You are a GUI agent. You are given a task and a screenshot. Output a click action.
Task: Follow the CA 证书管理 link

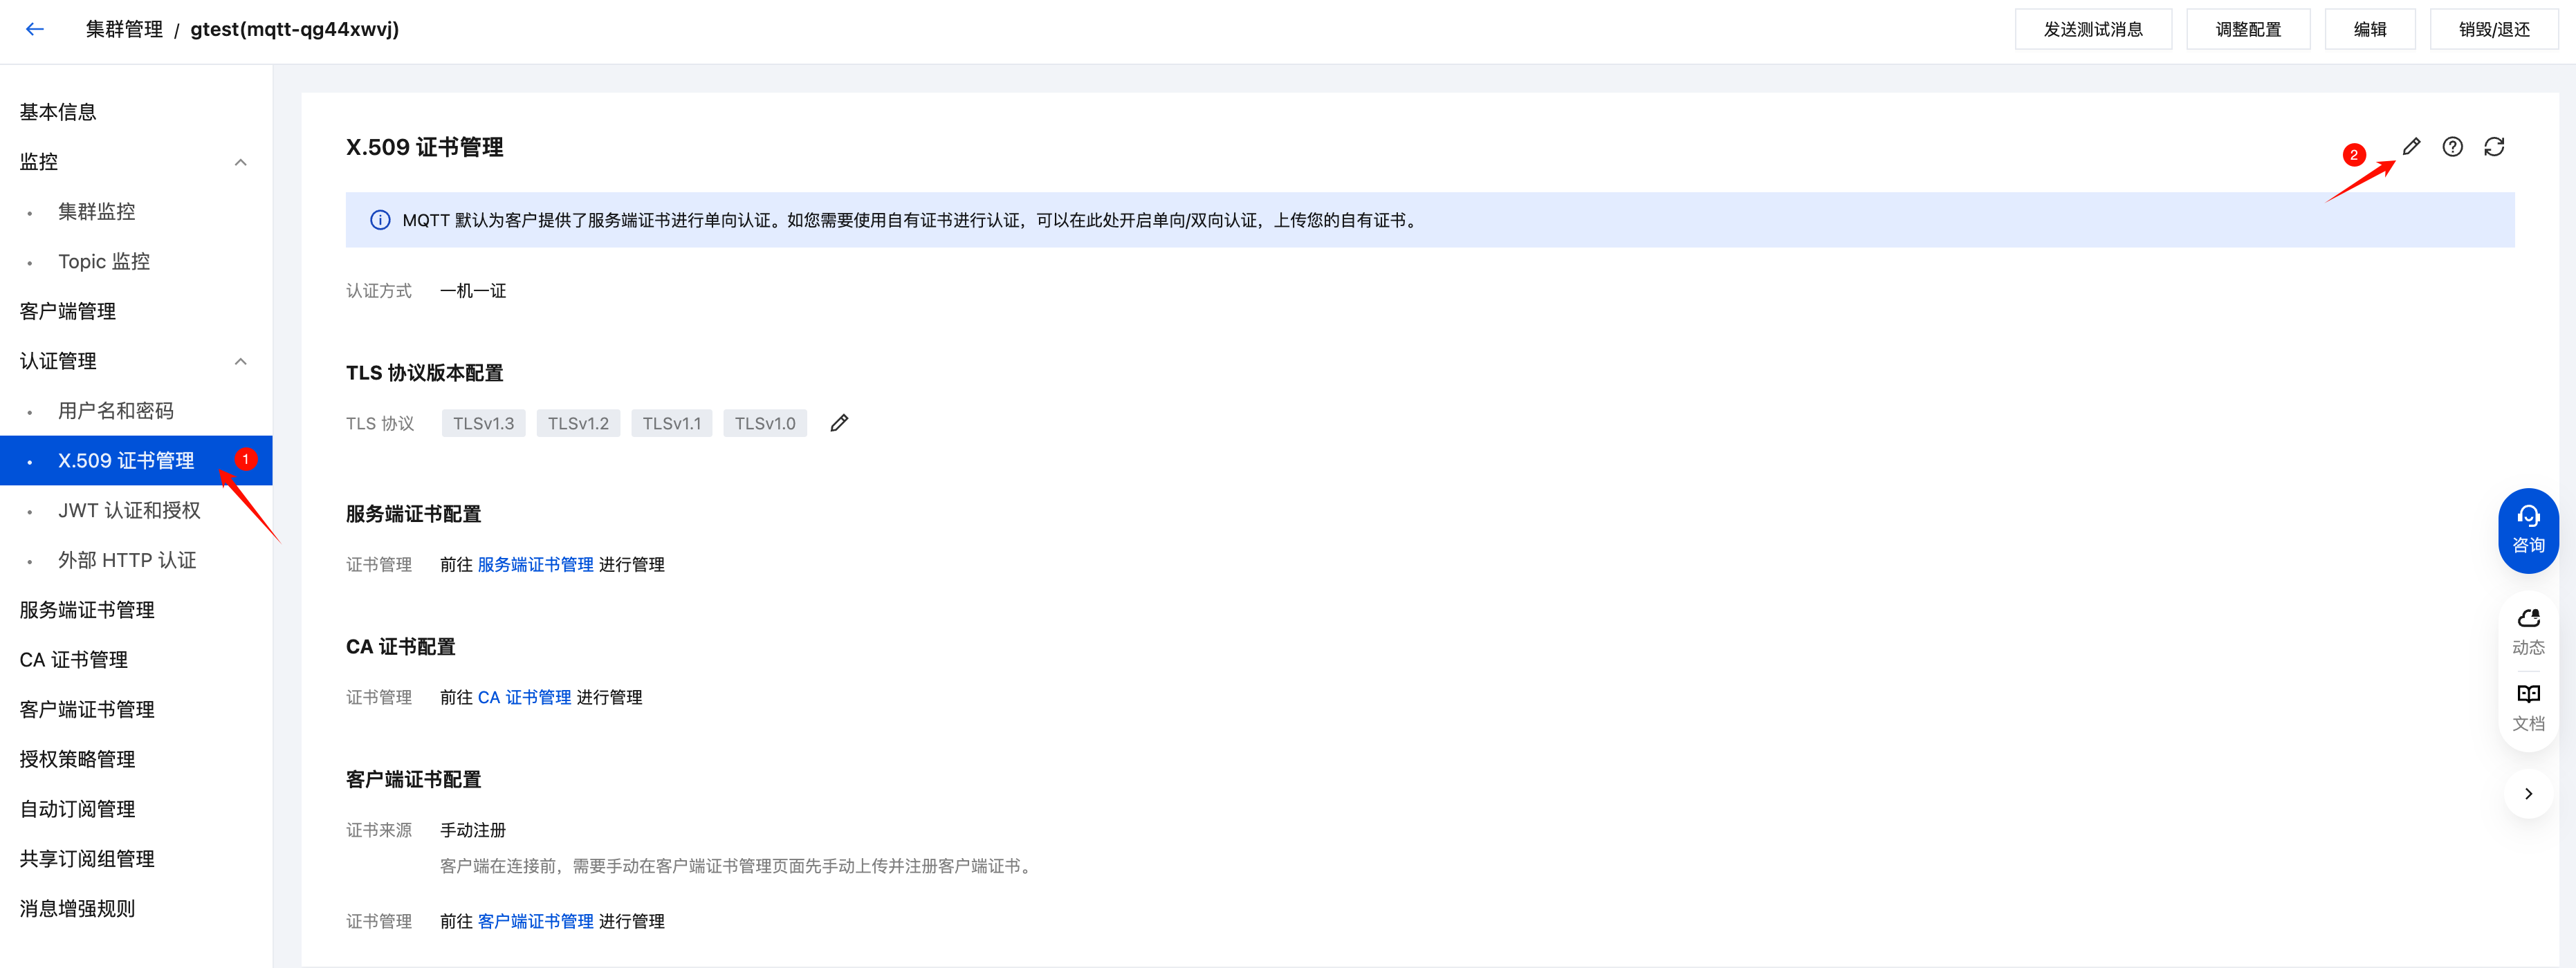click(524, 697)
